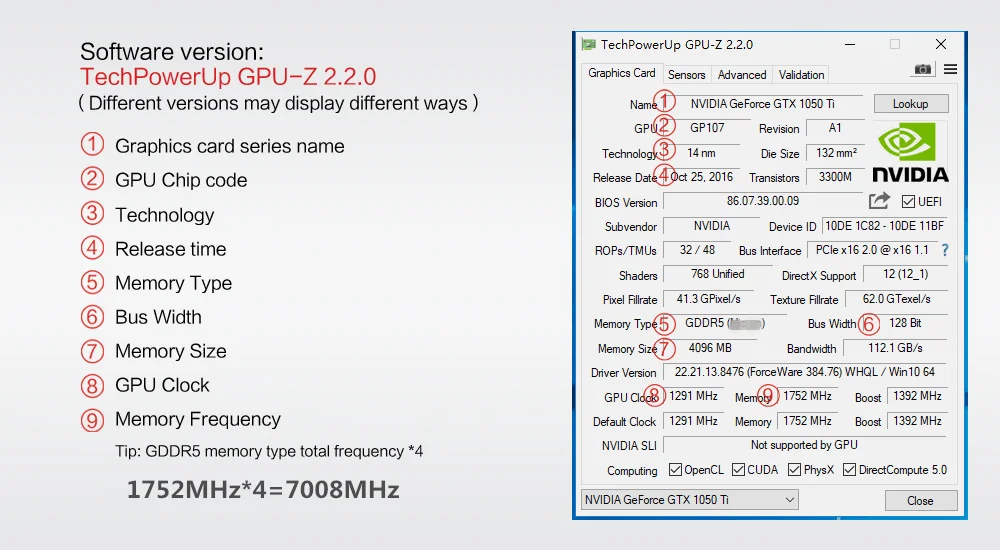Viewport: 1000px width, 550px height.
Task: Click the text '1752MHz*4=7008MHz'
Action: (x=263, y=490)
